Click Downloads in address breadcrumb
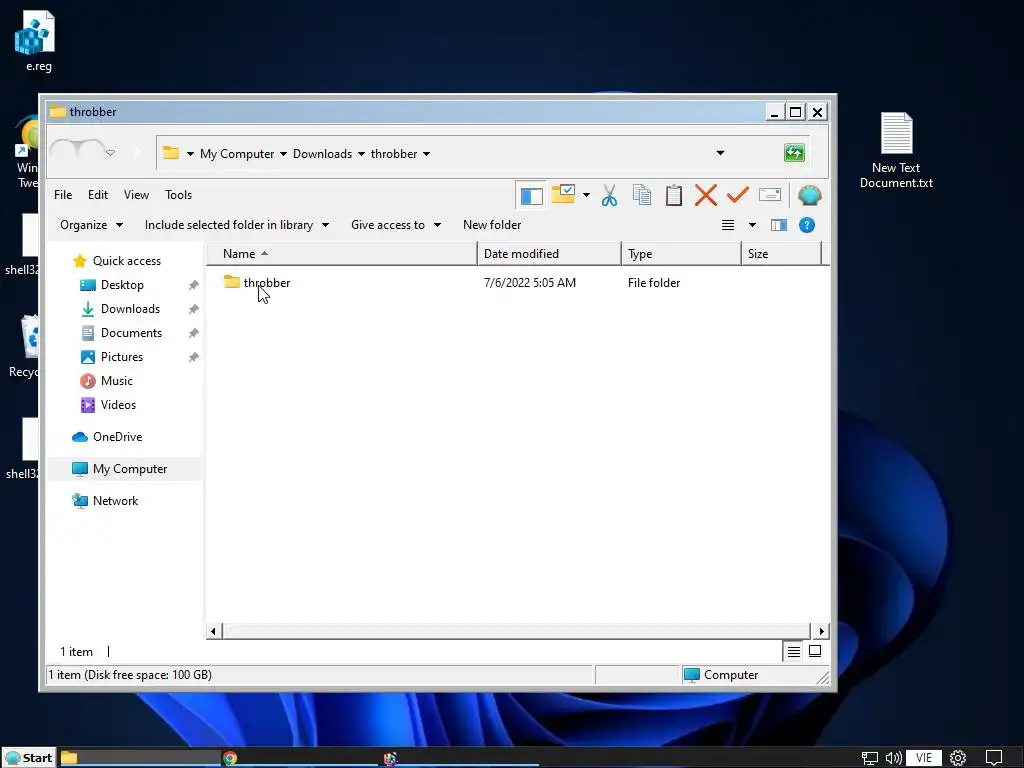The width and height of the screenshot is (1024, 768). 323,153
